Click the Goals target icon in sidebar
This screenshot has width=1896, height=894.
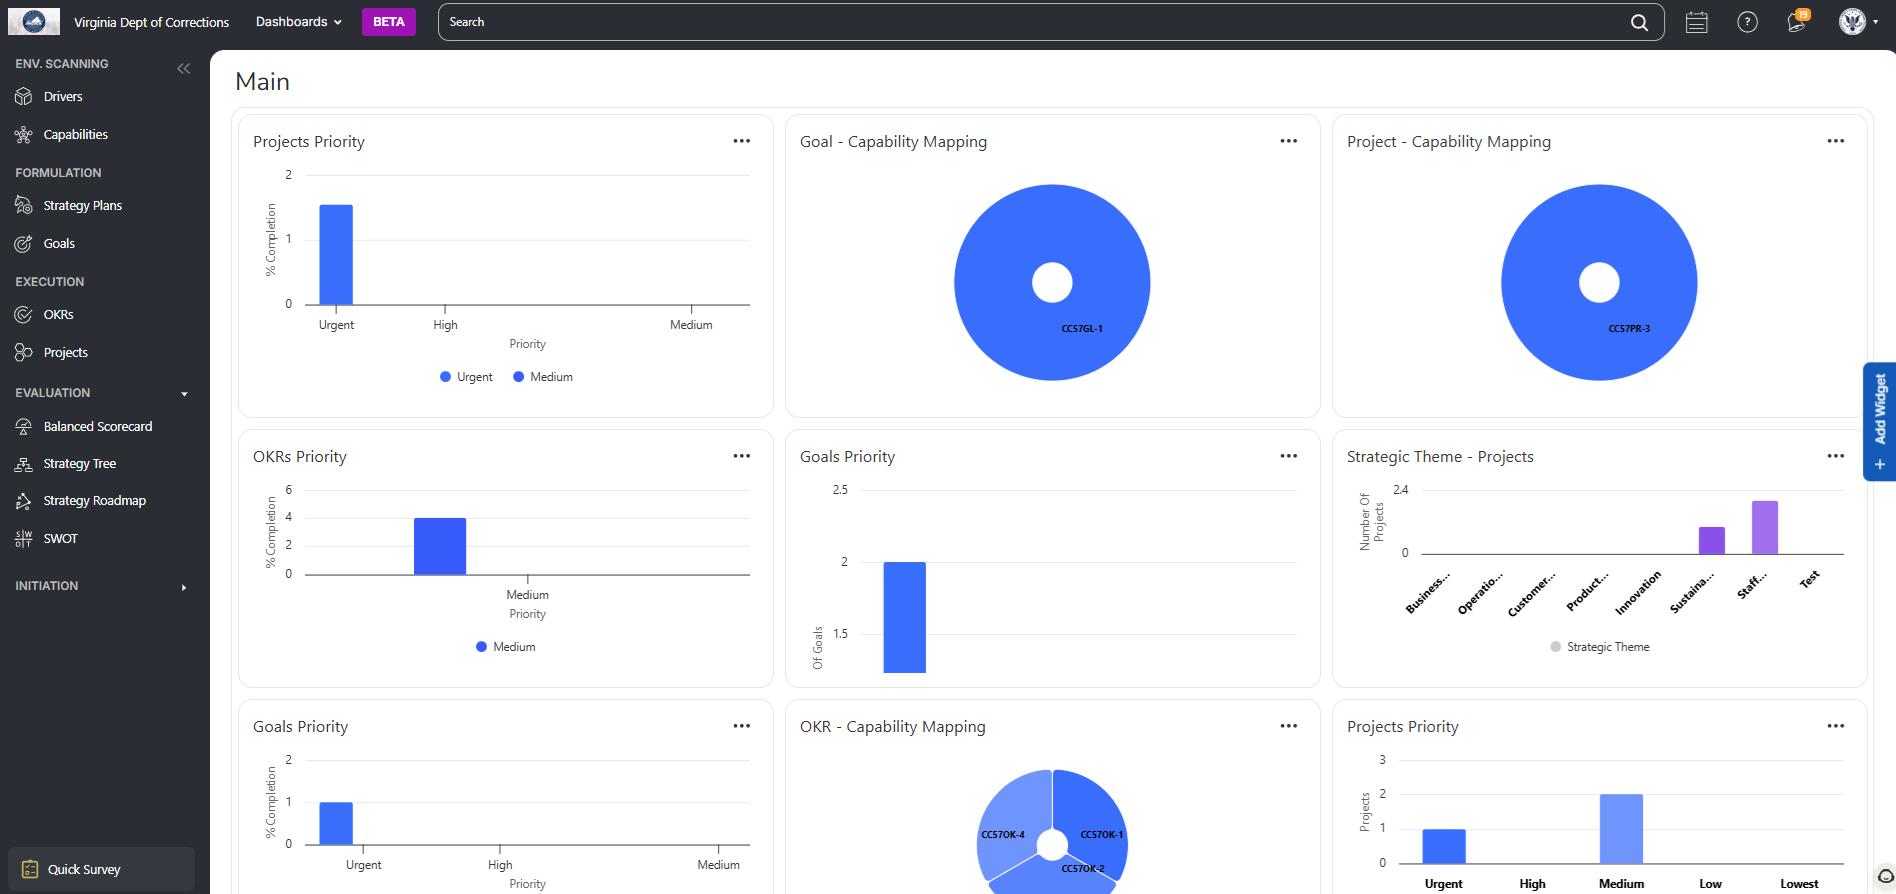point(24,244)
